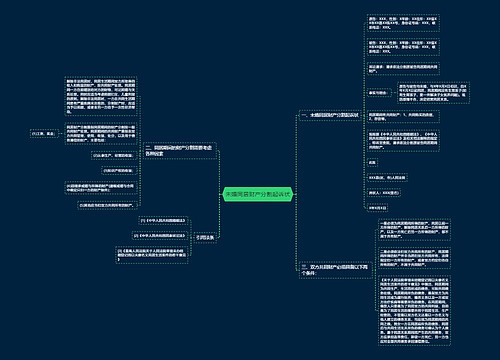Click the 一、未婚同居财产分割起诉状 branch node
This screenshot has height=360, width=500.
[331, 115]
